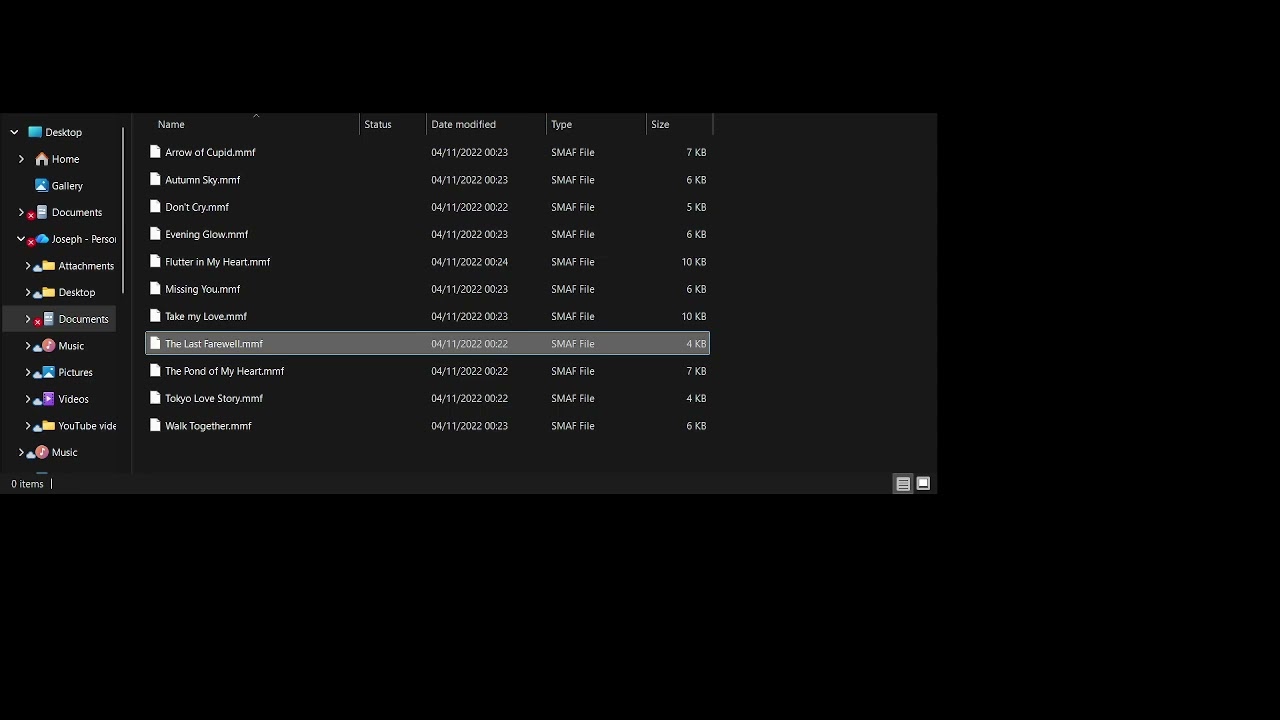The width and height of the screenshot is (1280, 720).
Task: Click the Walk Together.mmf file icon
Action: [x=155, y=425]
